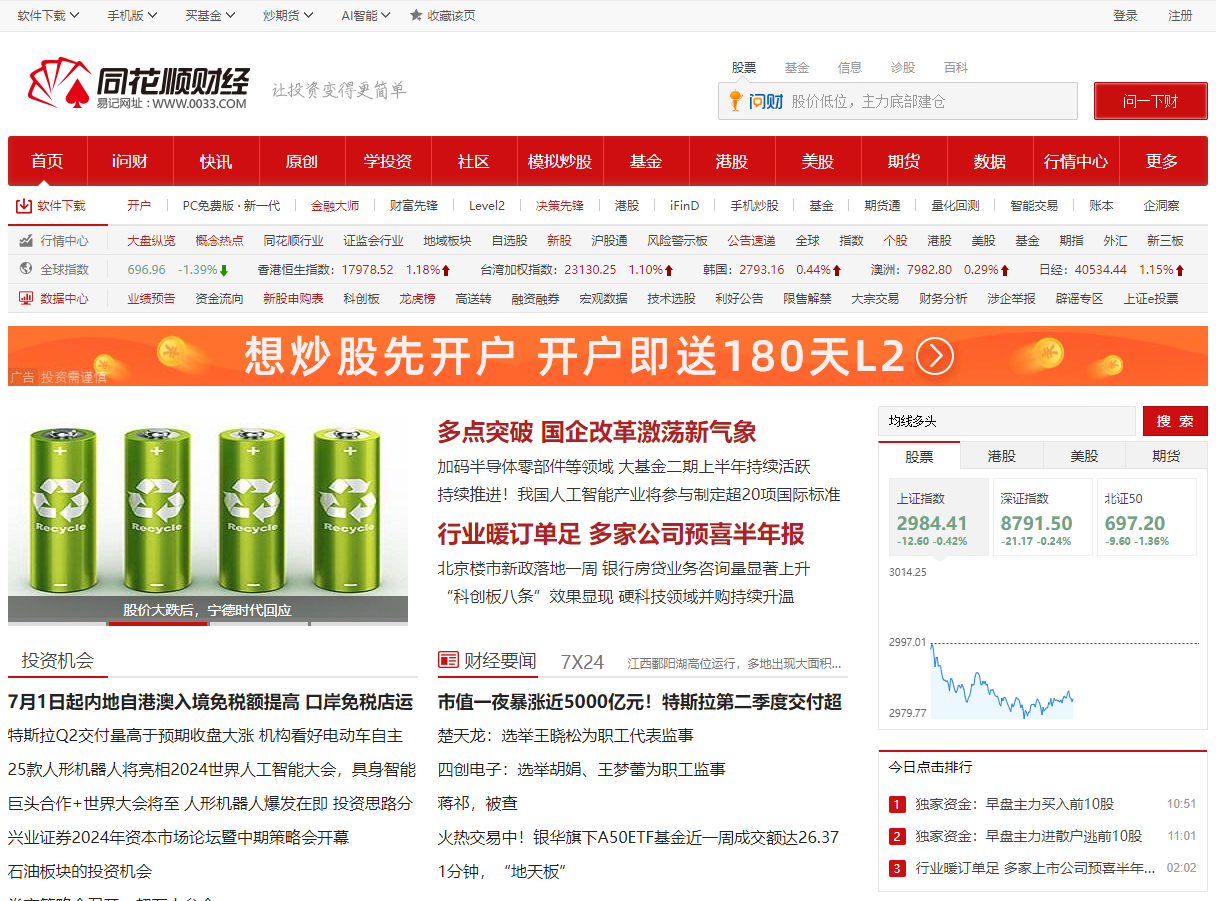1216x901 pixels.
Task: Click the chart icon beside 行情中心 row
Action: click(x=26, y=241)
